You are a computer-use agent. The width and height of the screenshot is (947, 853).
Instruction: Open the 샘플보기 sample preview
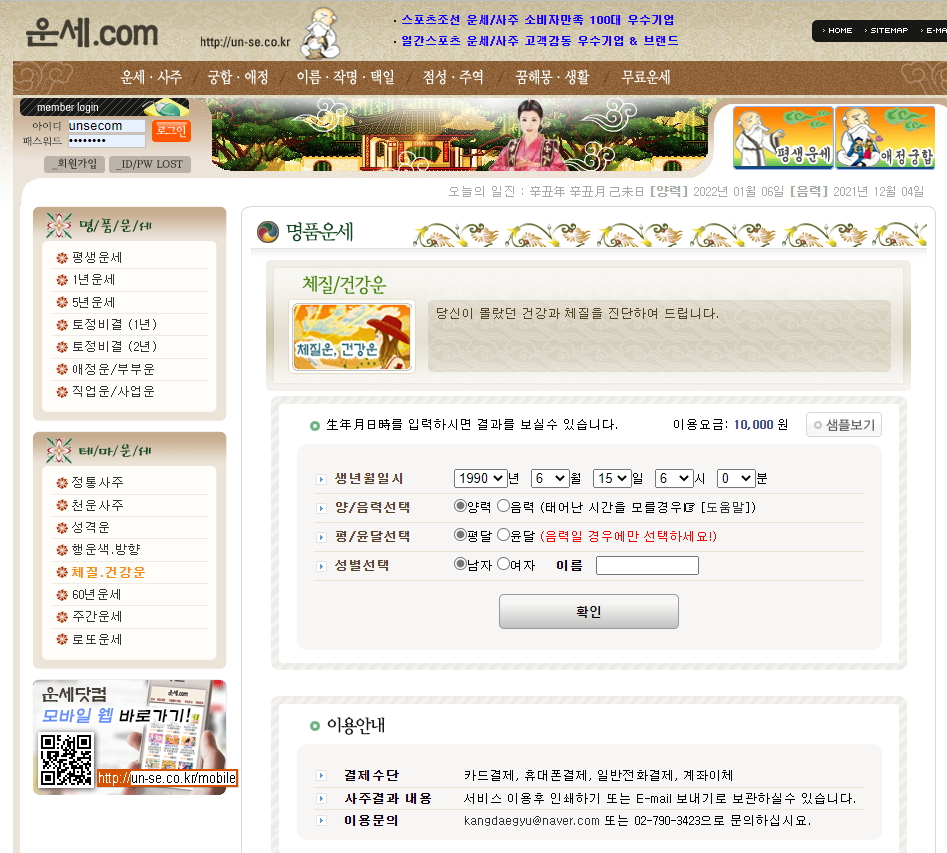843,425
